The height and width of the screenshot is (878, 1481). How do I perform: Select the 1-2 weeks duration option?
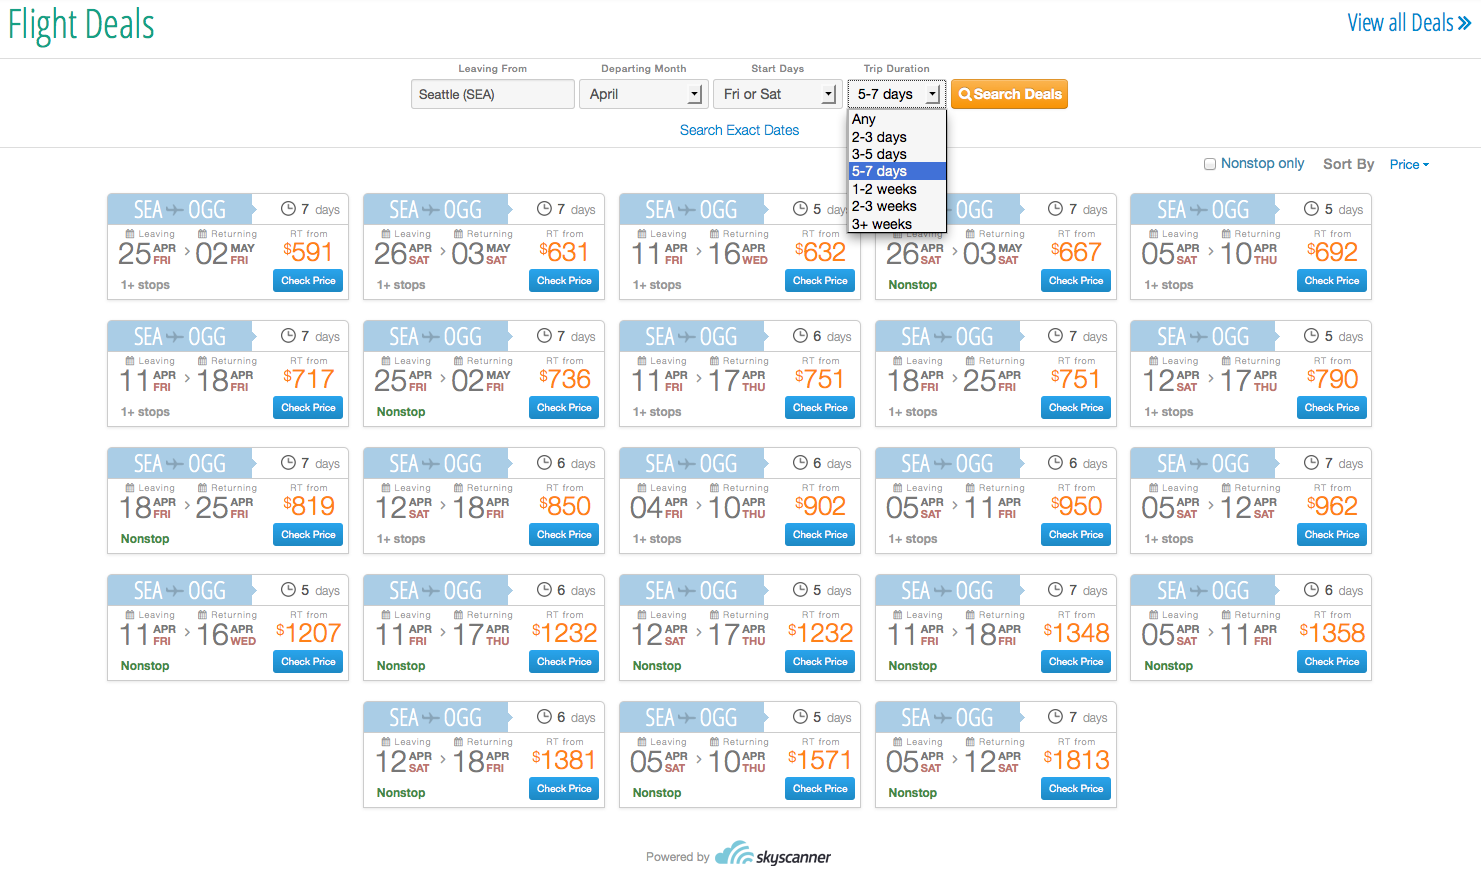(x=897, y=189)
